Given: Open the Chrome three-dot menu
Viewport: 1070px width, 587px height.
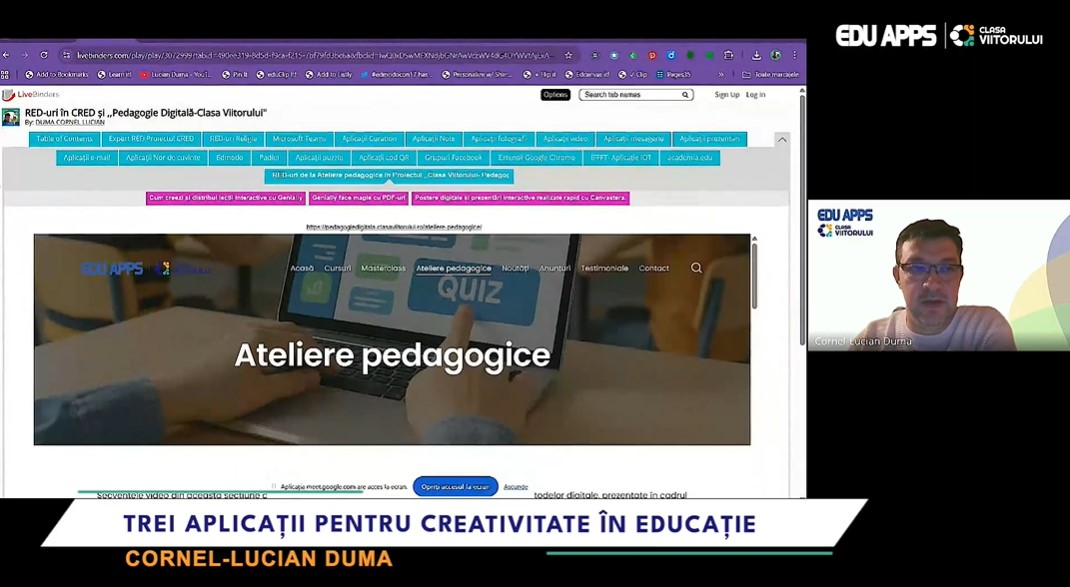Looking at the screenshot, I should click(x=794, y=55).
